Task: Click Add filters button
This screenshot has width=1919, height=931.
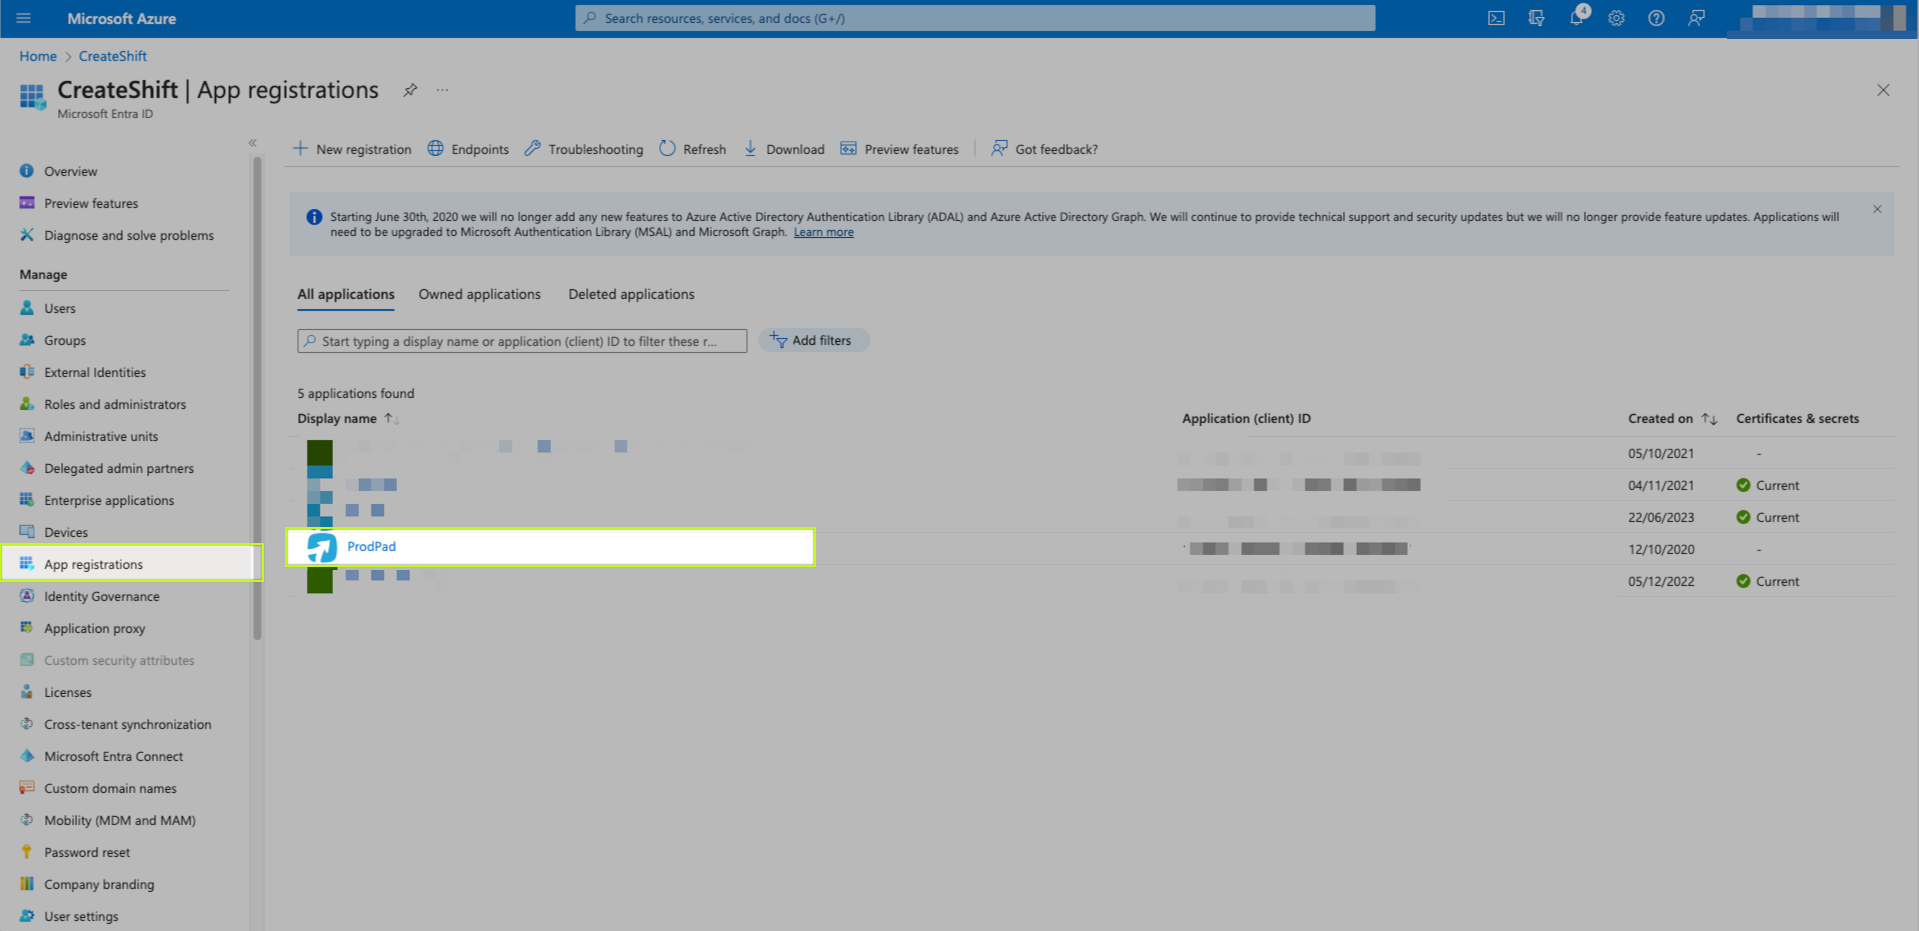Action: (x=814, y=340)
